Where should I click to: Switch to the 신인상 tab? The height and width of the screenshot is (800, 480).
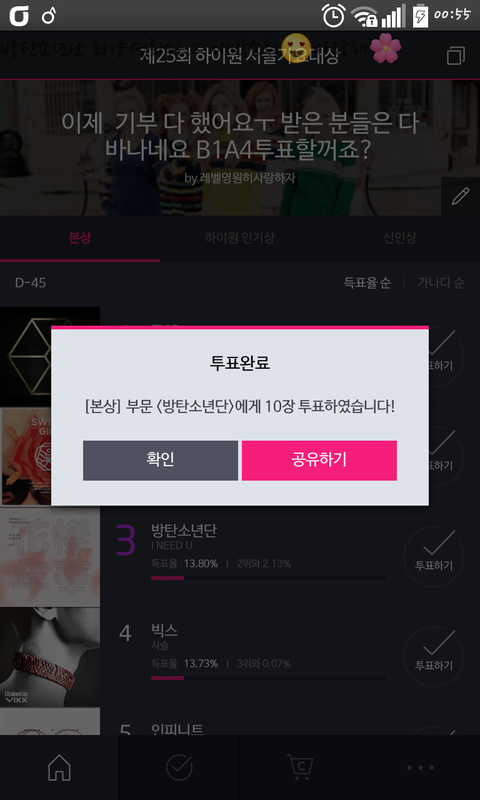400,238
